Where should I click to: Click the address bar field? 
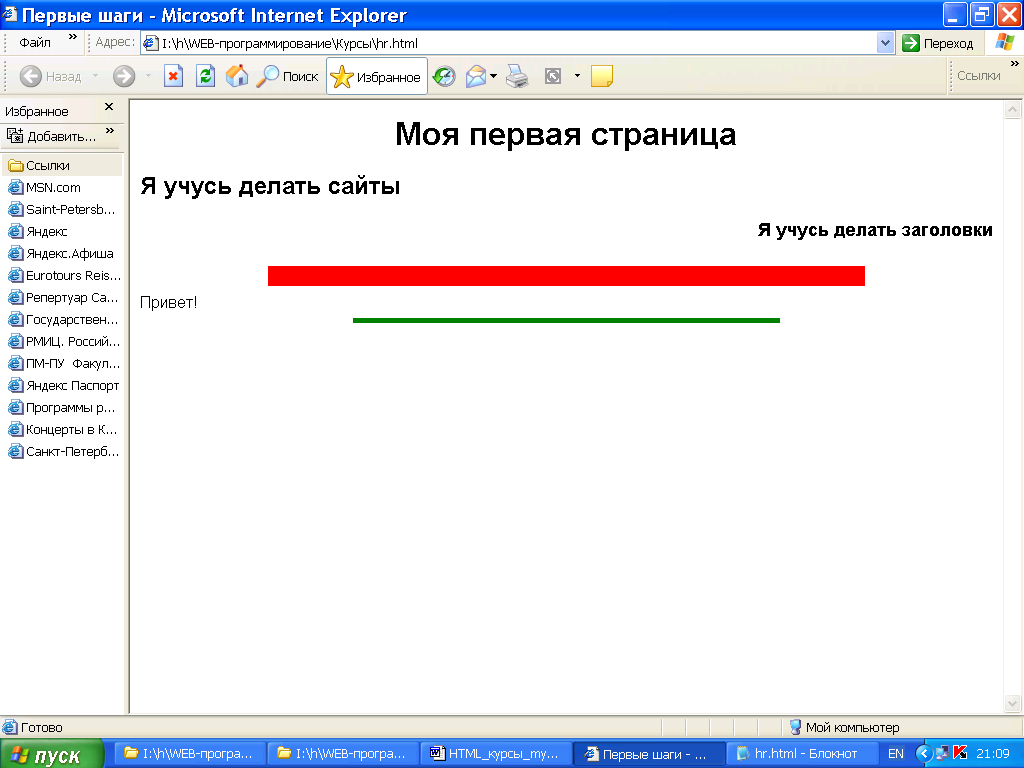[509, 43]
